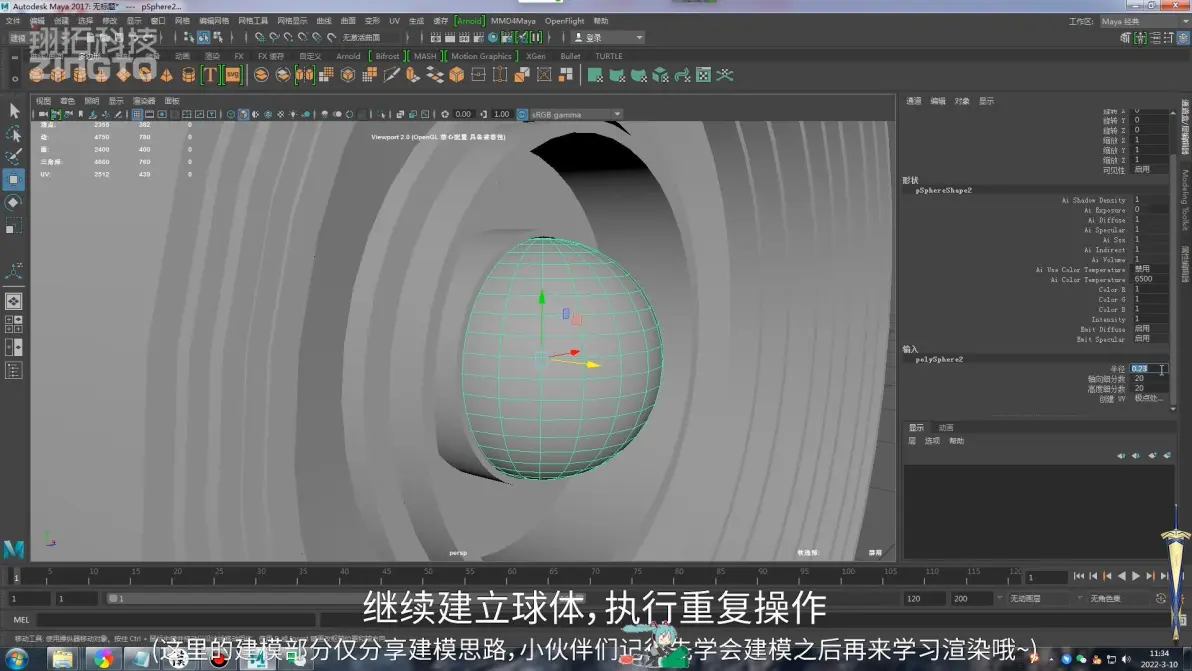Activate the Move tool in toolbox
Viewport: 1192px width, 671px height.
click(14, 180)
